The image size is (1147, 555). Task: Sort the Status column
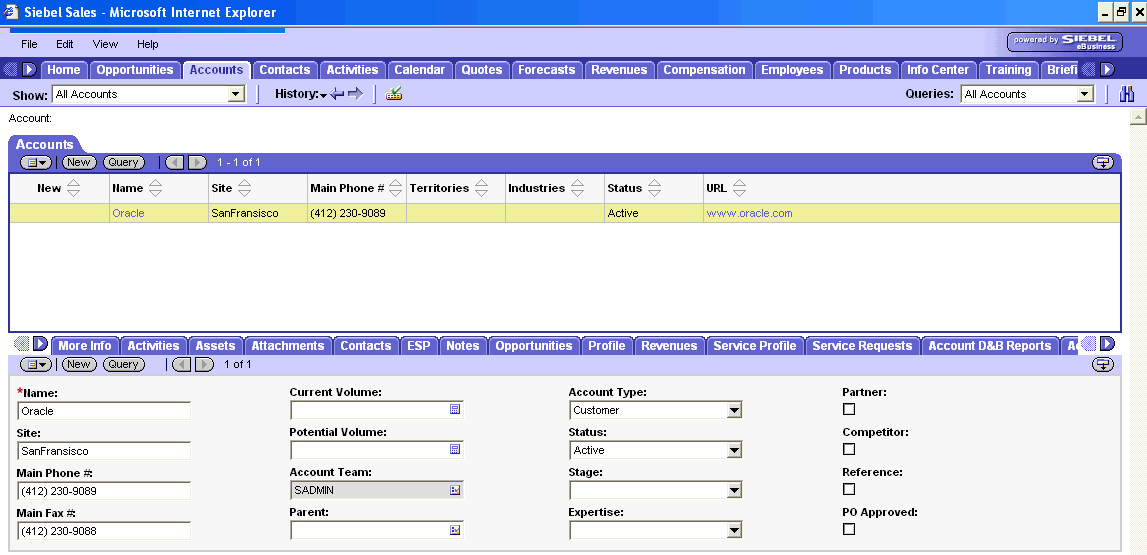coord(654,189)
